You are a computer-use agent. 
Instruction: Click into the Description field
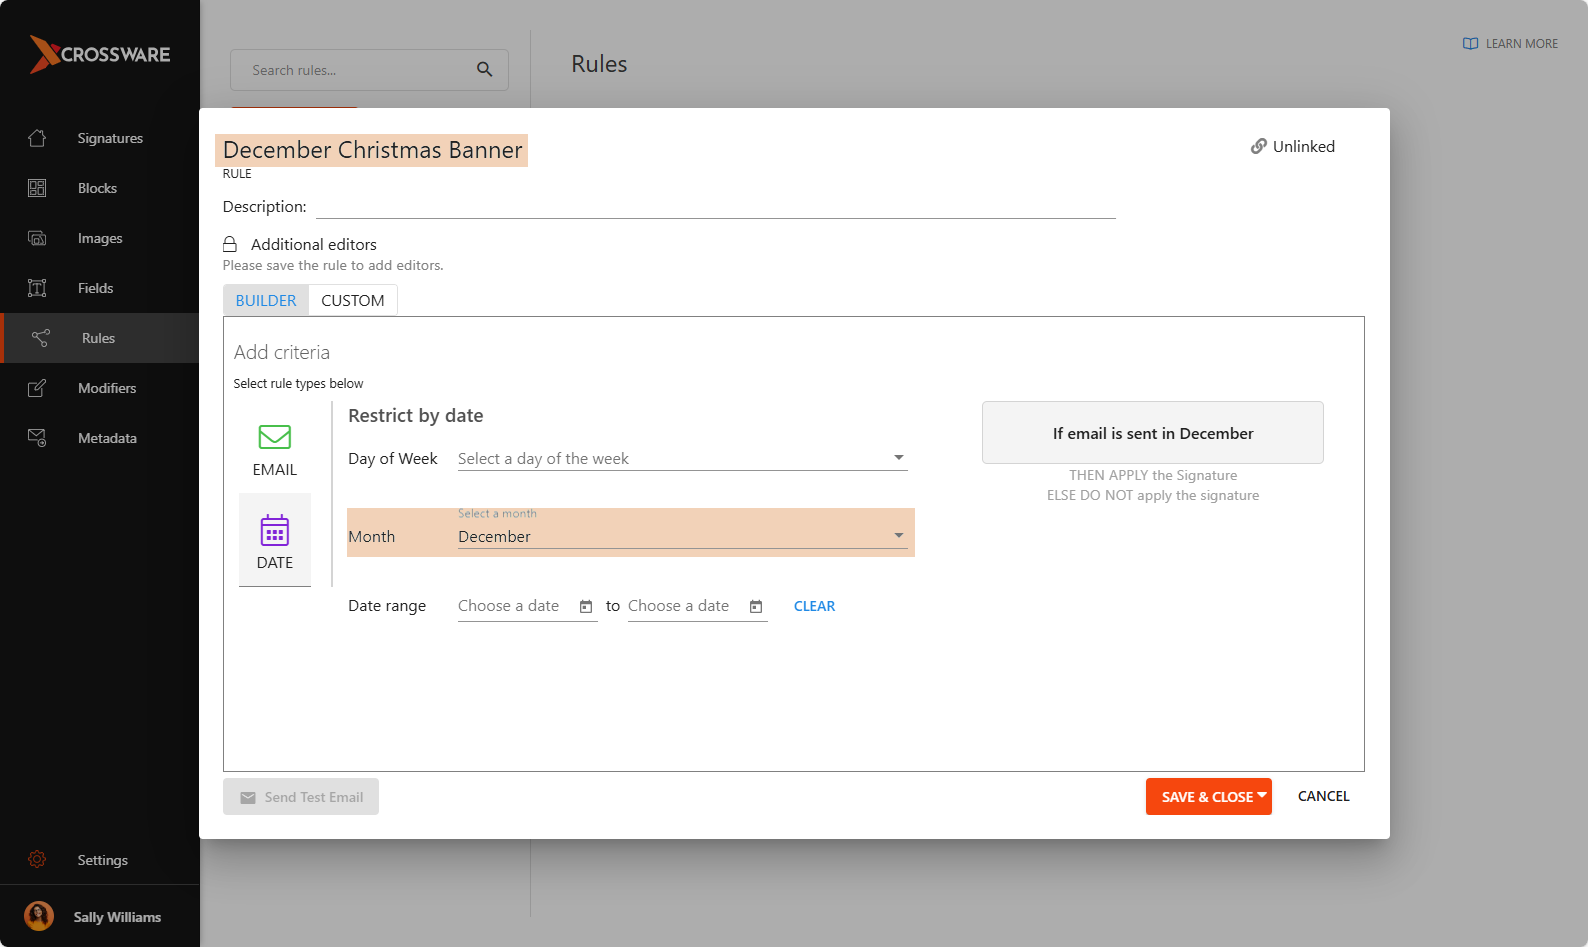(x=715, y=207)
